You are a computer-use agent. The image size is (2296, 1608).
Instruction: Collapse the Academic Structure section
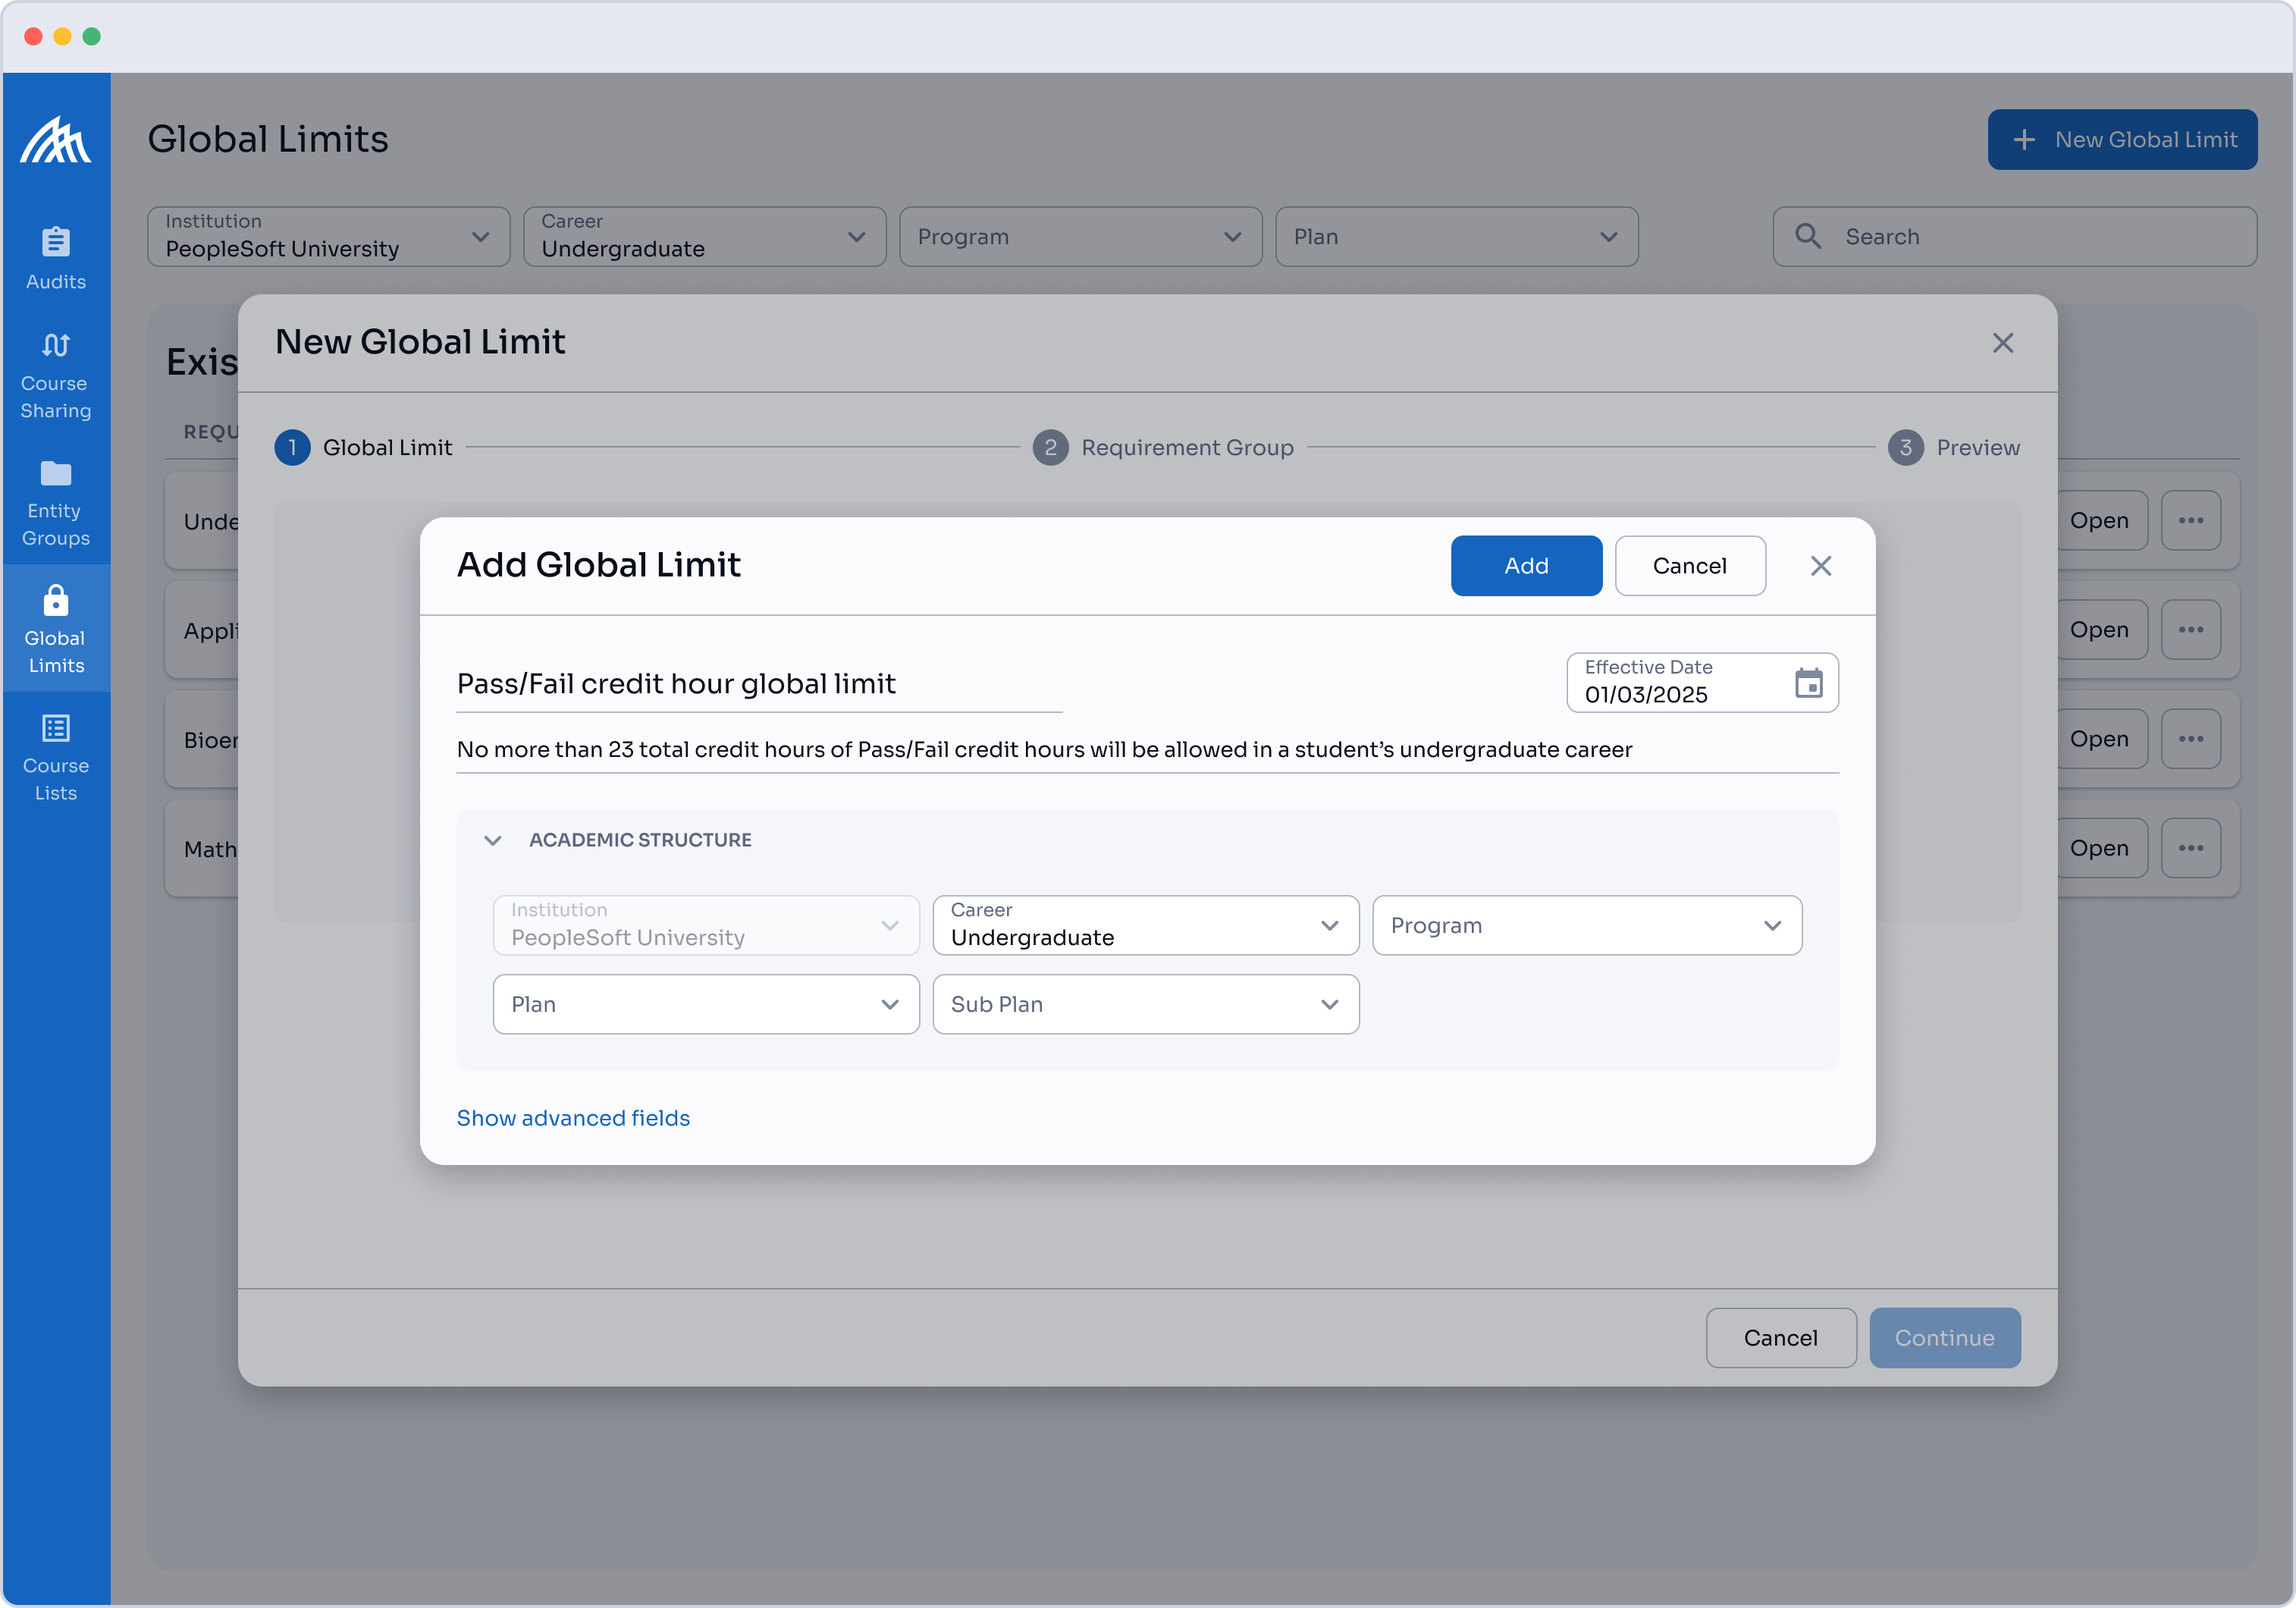click(x=492, y=840)
